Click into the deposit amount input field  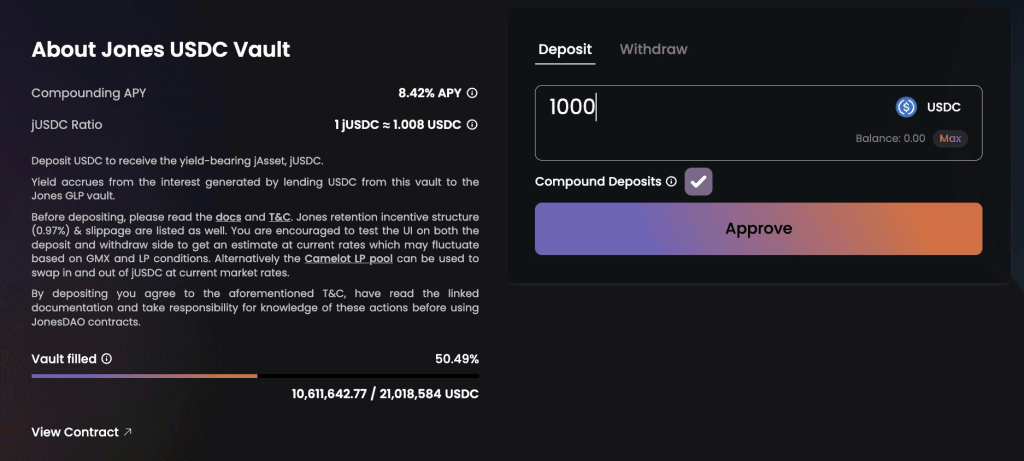click(712, 108)
